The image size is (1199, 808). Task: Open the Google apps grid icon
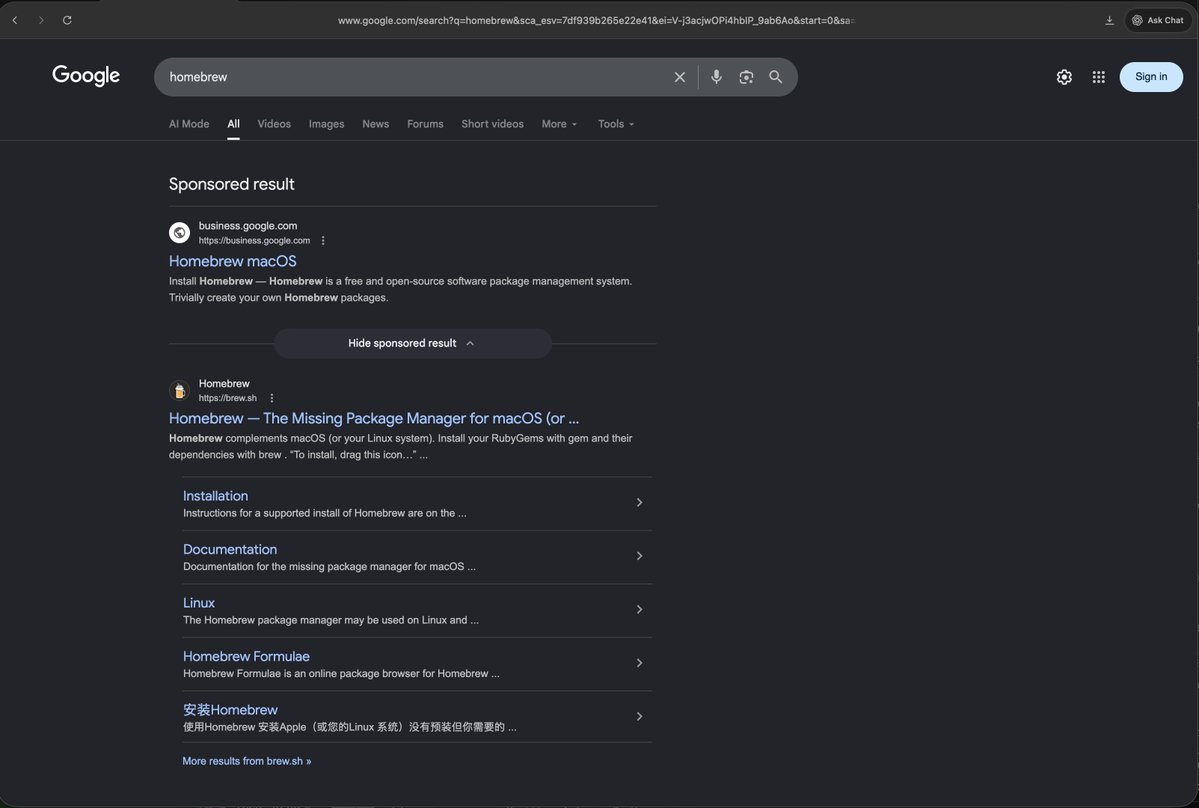1099,77
